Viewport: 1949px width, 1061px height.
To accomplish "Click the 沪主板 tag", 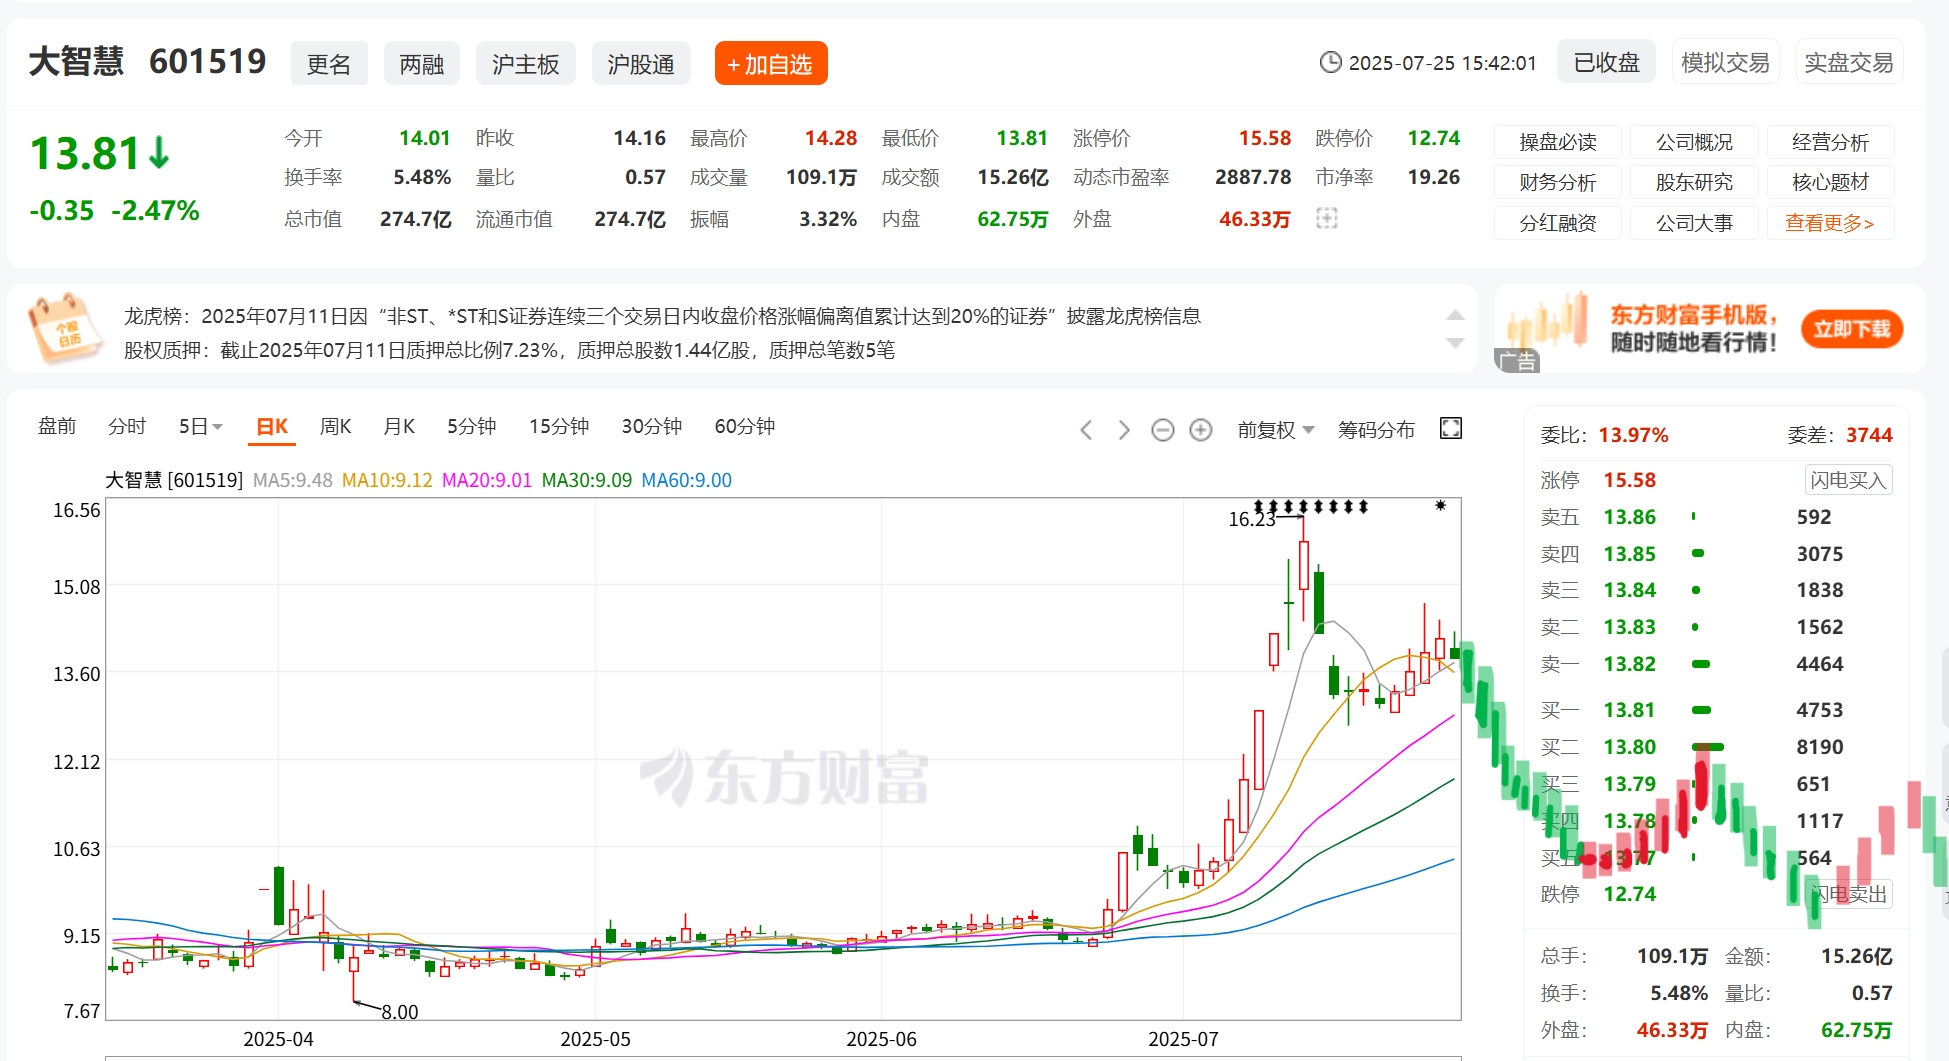I will [526, 64].
